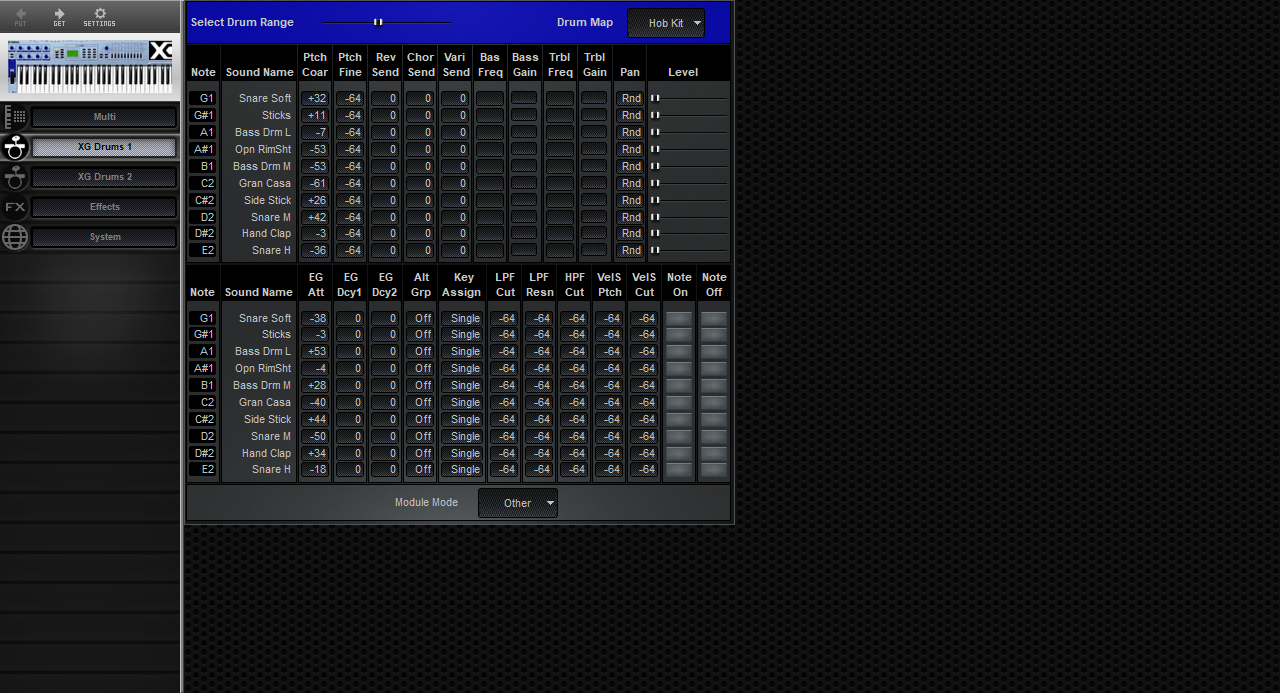Open the SETTINGS gear icon
The height and width of the screenshot is (693, 1280).
coord(98,16)
